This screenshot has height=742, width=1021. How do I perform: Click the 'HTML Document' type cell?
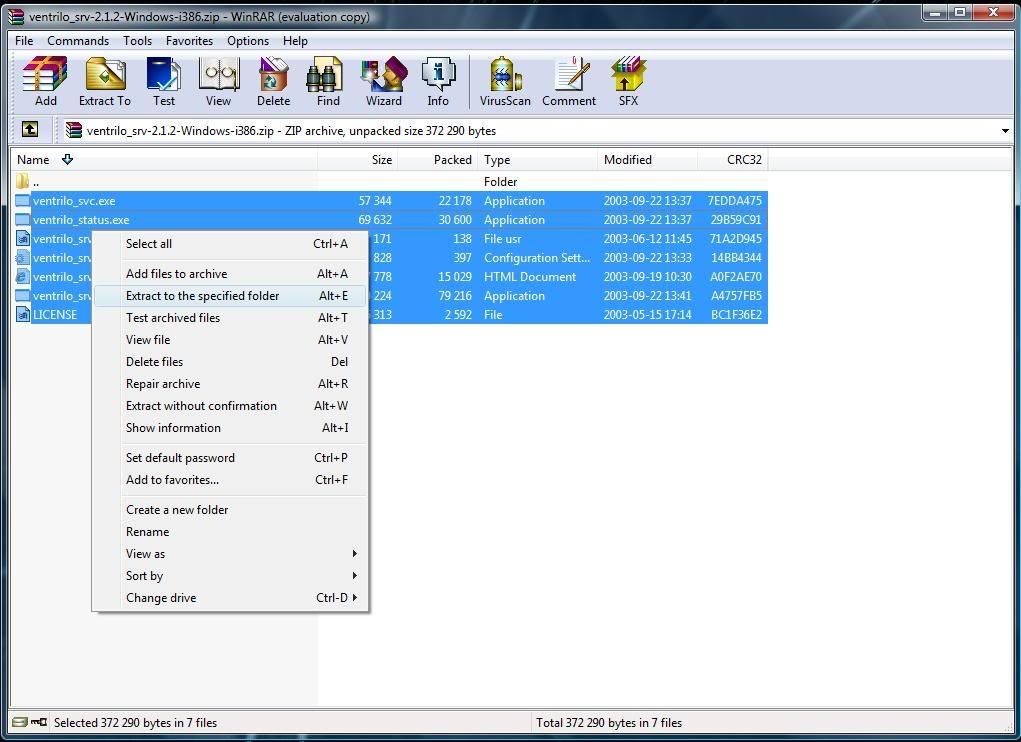pos(530,277)
